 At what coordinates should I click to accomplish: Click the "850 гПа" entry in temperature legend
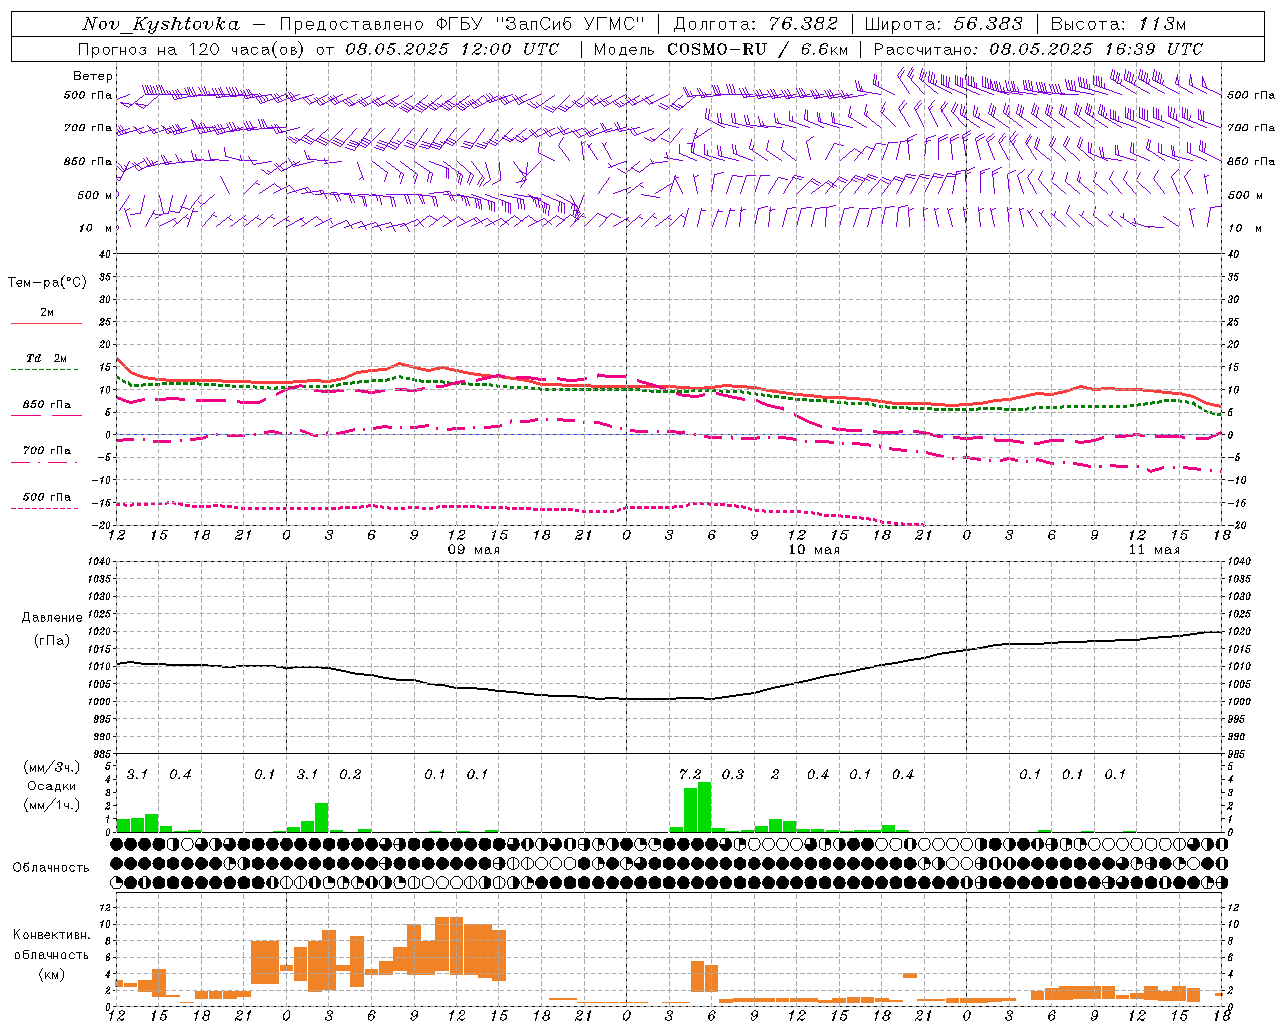click(46, 405)
